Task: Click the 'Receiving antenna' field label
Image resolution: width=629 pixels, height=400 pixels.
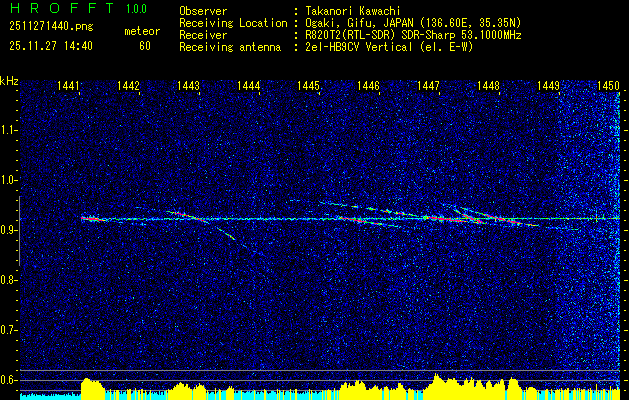Action: pyautogui.click(x=230, y=47)
